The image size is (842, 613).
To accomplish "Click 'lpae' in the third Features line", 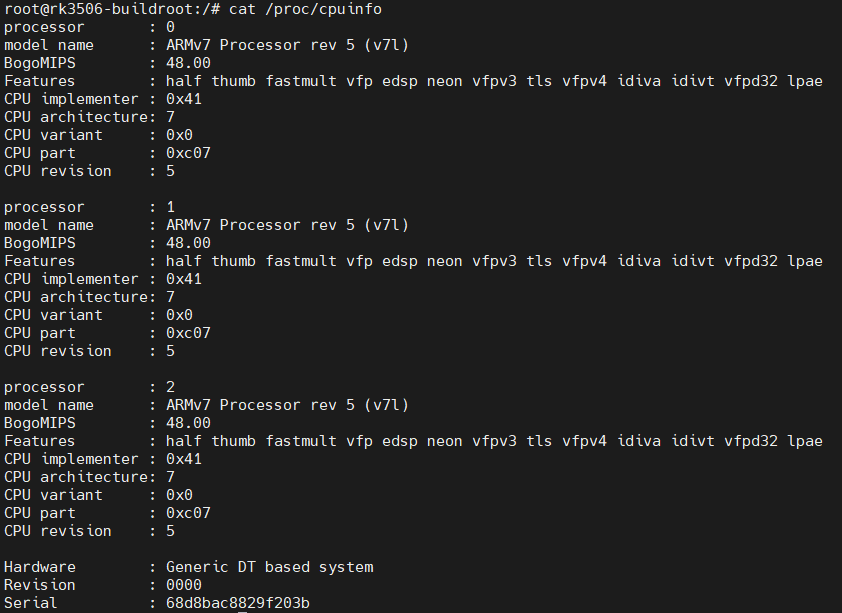I will pos(804,441).
